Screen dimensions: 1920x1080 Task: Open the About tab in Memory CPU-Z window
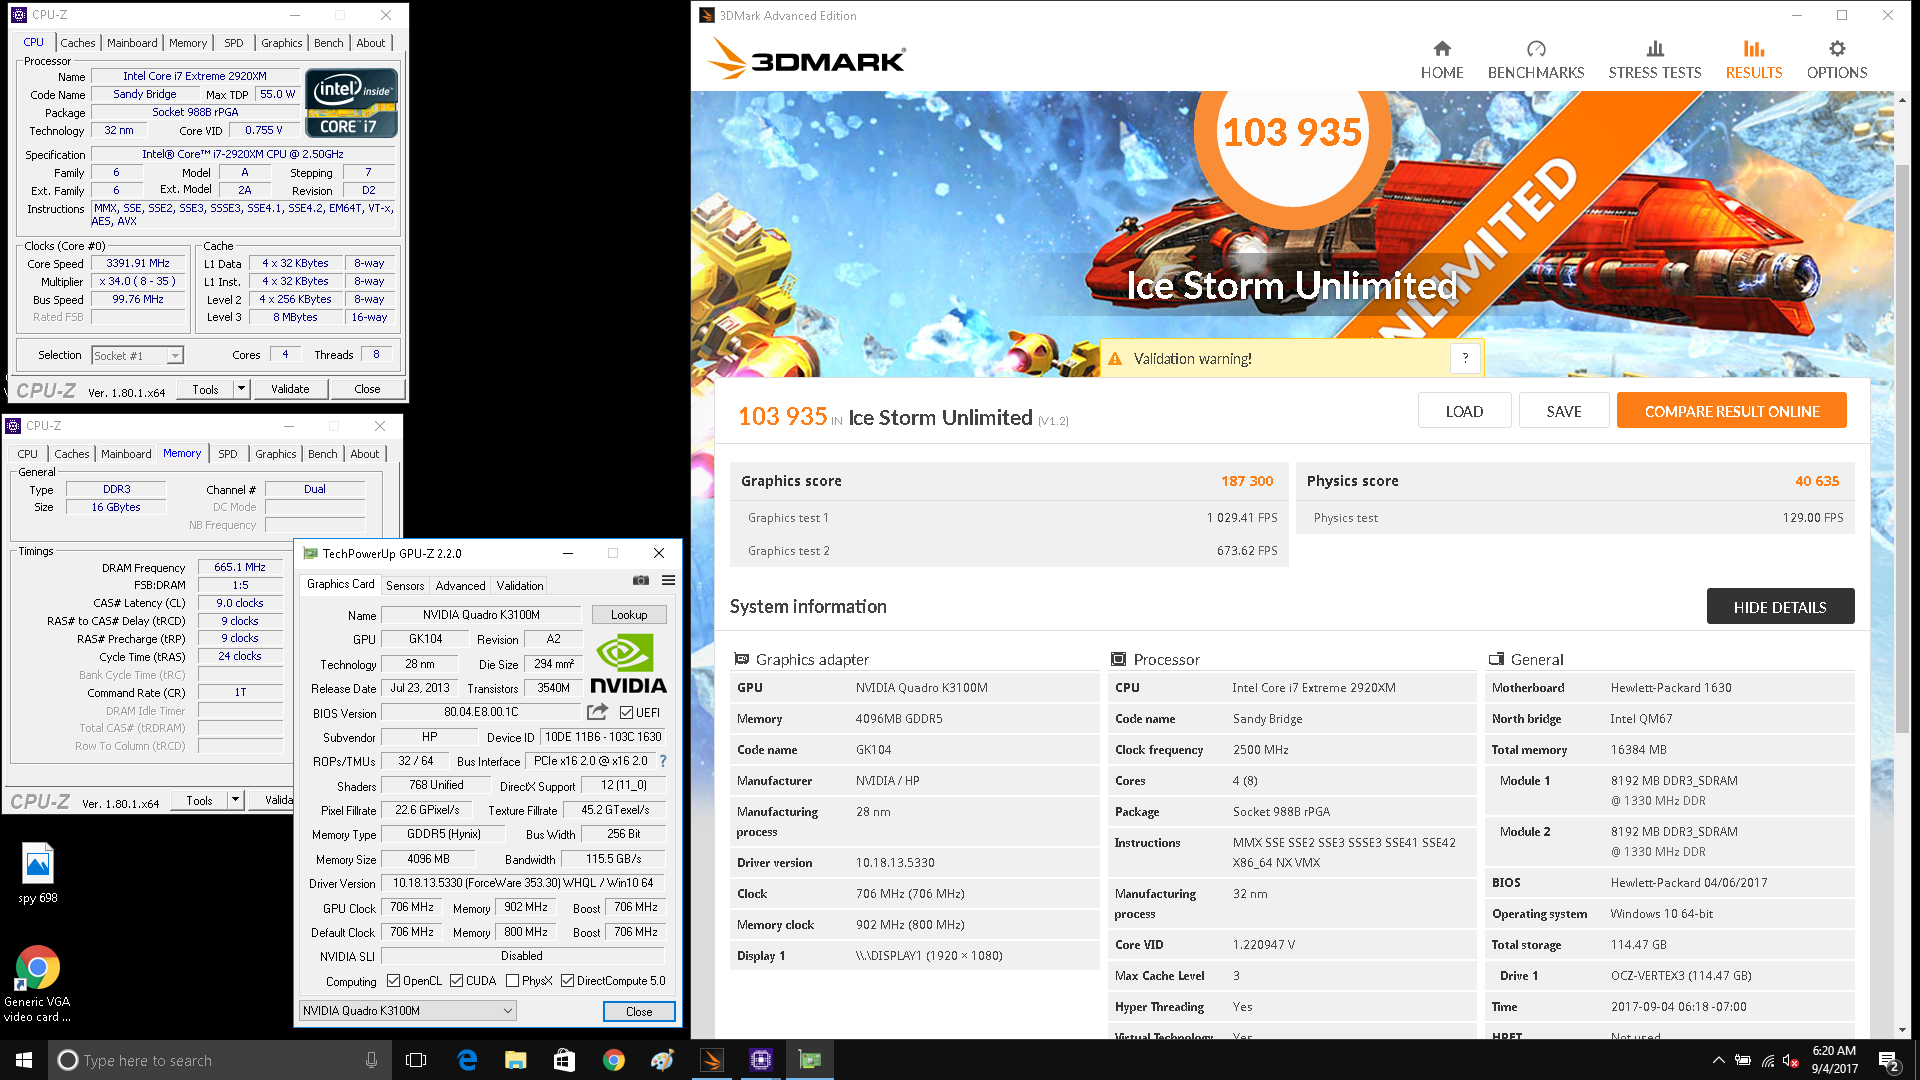[x=364, y=454]
